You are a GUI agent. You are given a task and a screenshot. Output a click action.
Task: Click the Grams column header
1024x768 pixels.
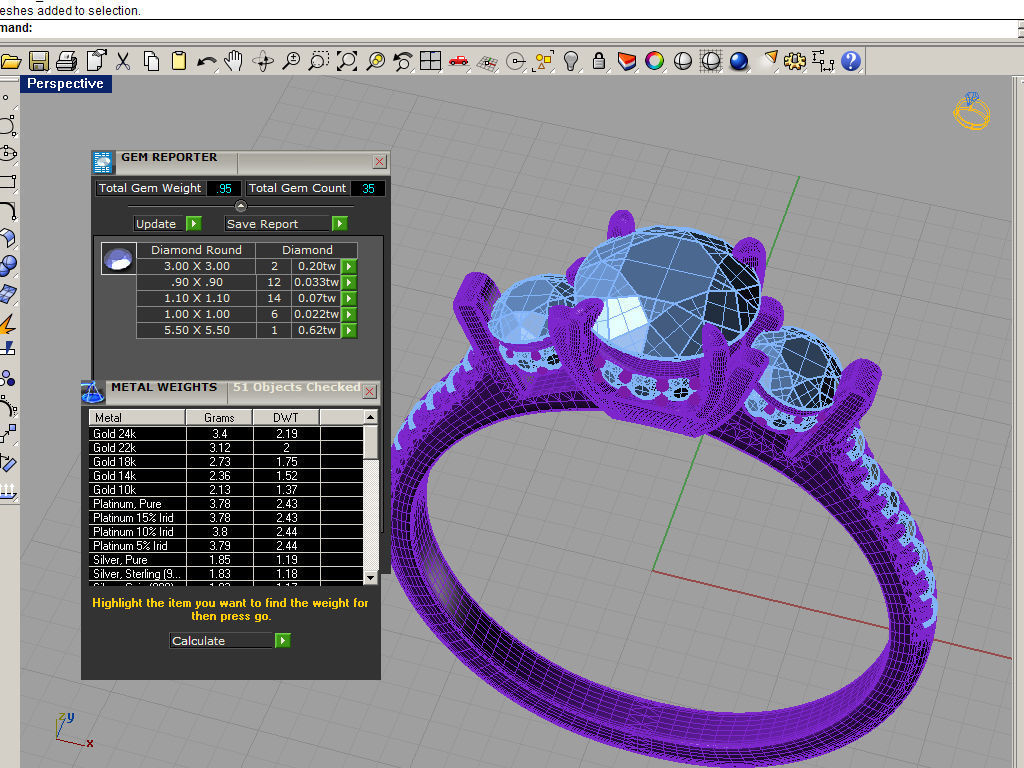219,417
